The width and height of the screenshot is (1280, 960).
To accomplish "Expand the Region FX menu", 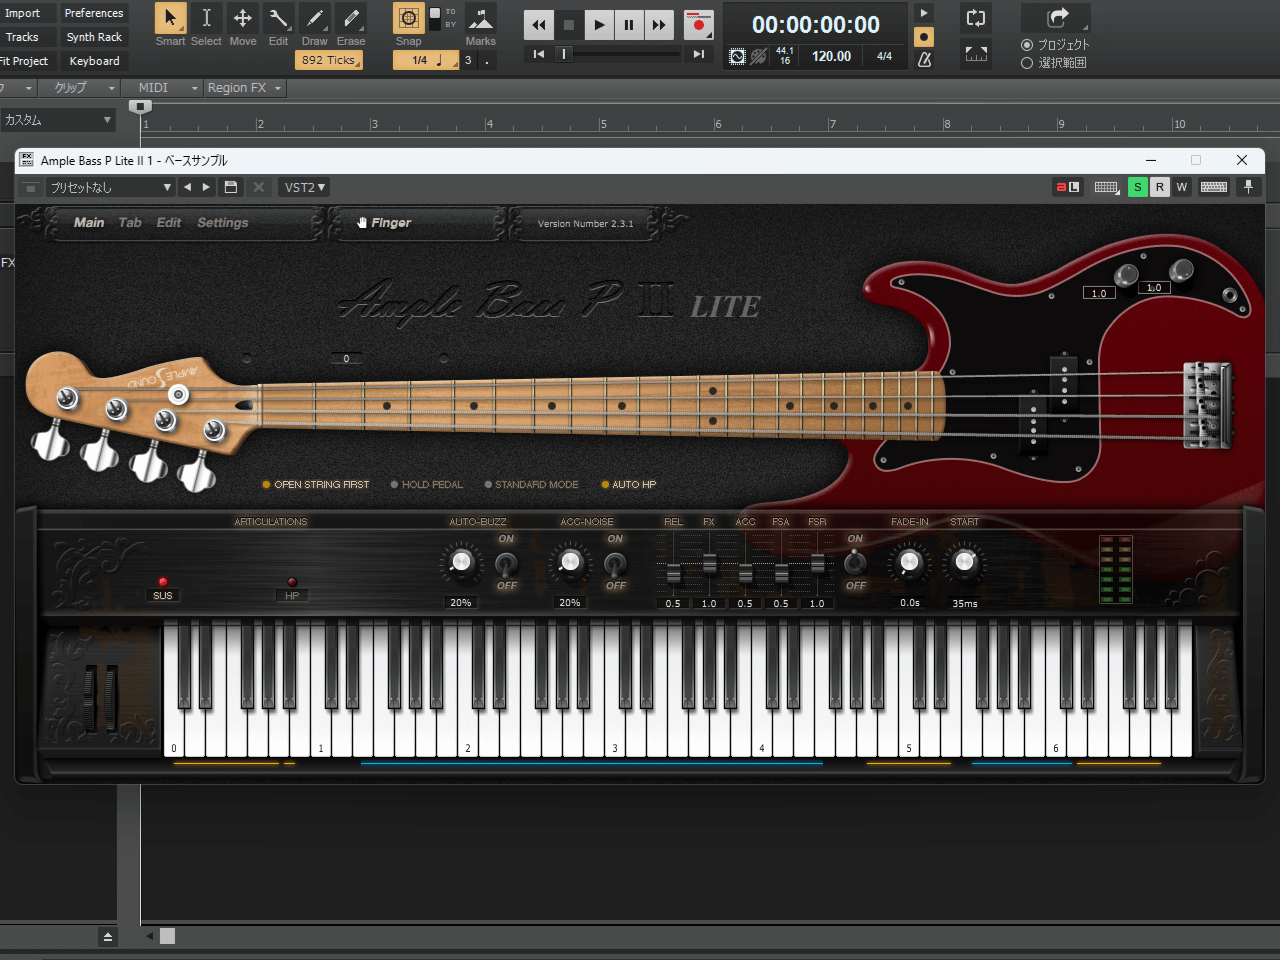I will tap(244, 88).
